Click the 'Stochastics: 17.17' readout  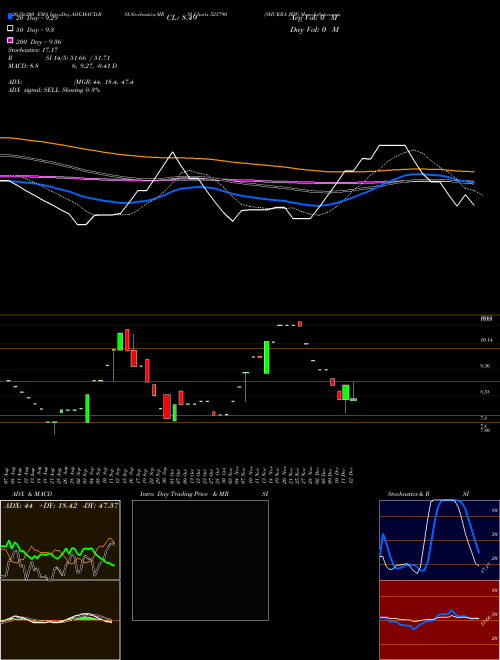click(32, 50)
